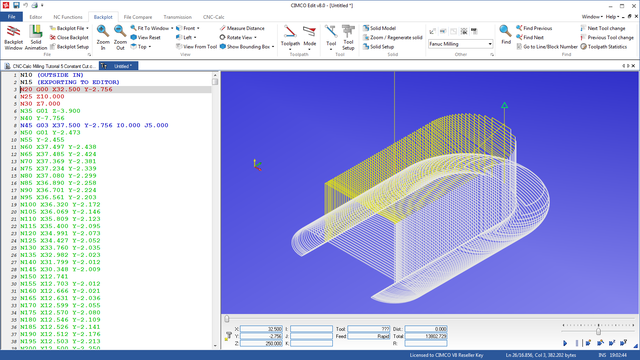Open the Tool Setup dialog
Screen dimensions: 640x360
coord(348,37)
